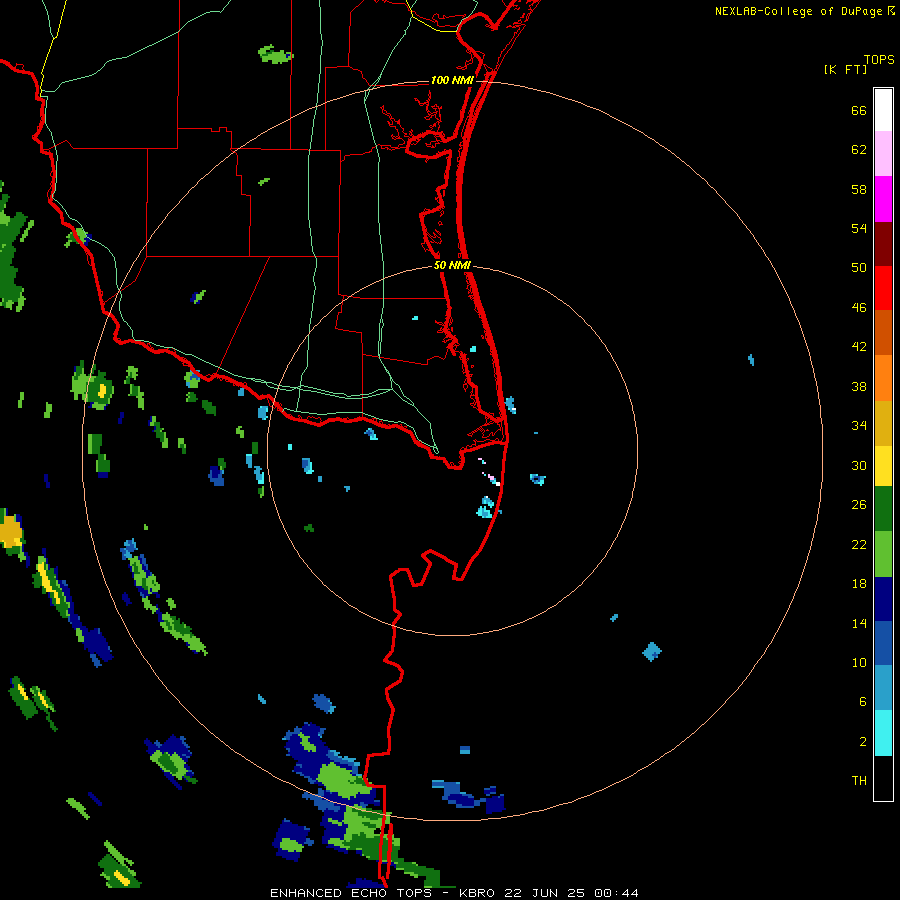Click the legend value 38
This screenshot has height=900, width=900.
tap(859, 387)
